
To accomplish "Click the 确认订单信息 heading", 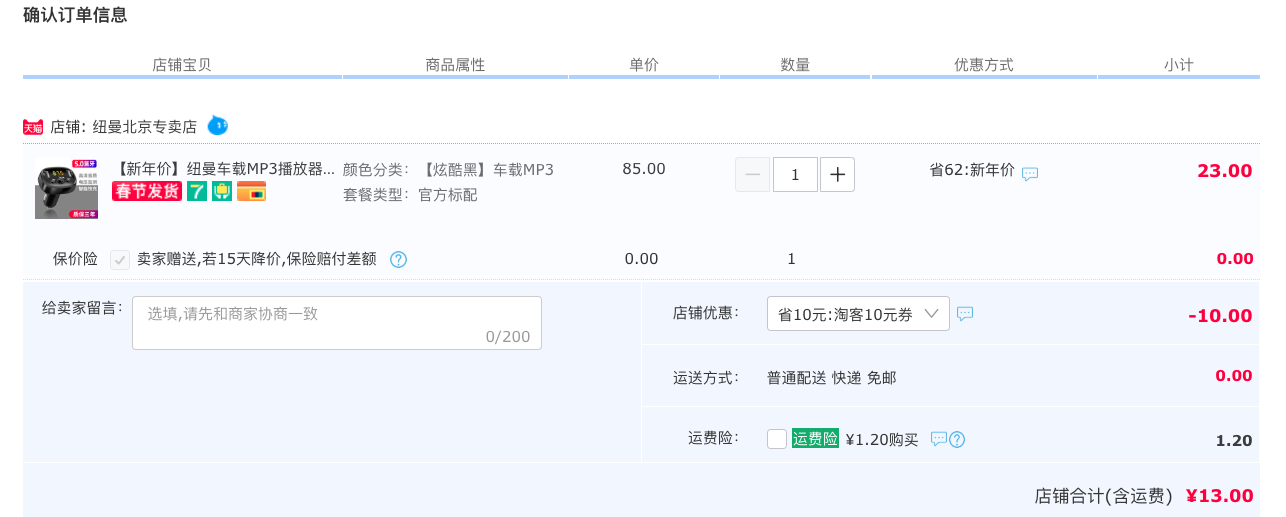I will point(75,15).
